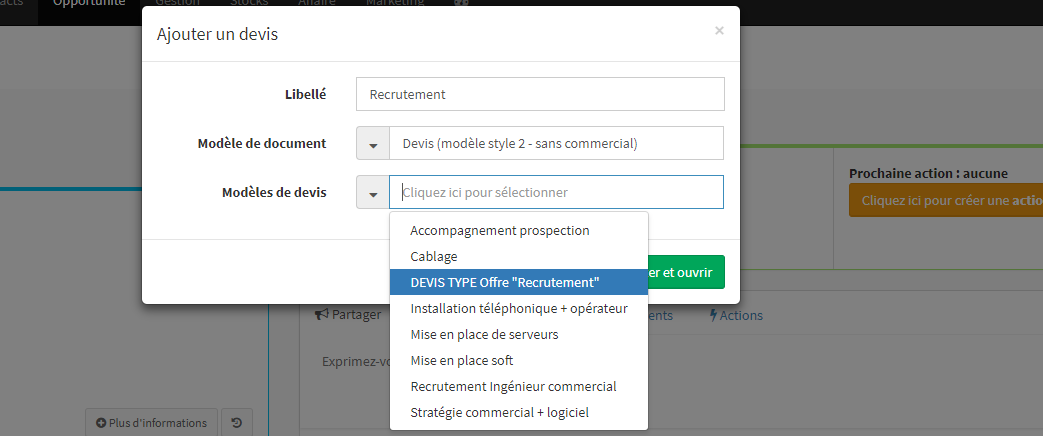This screenshot has height=436, width=1043.
Task: Open the Actions lightning tab
Action: 736,316
